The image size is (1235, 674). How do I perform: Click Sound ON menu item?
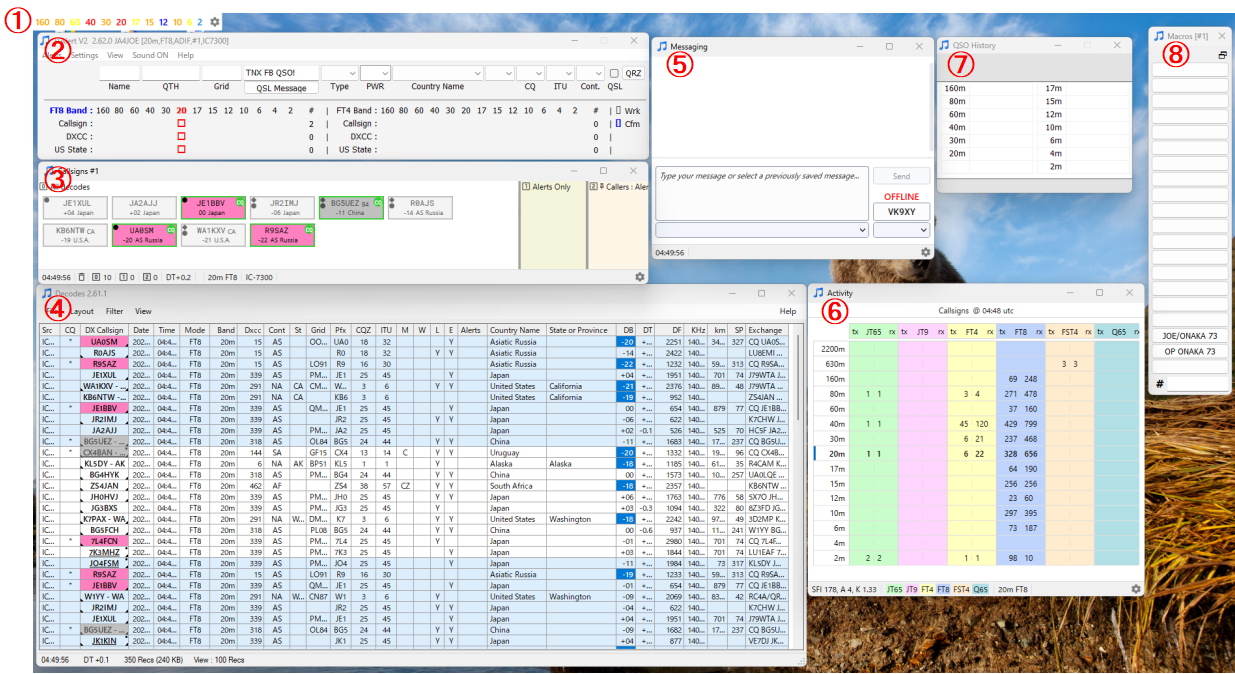150,55
